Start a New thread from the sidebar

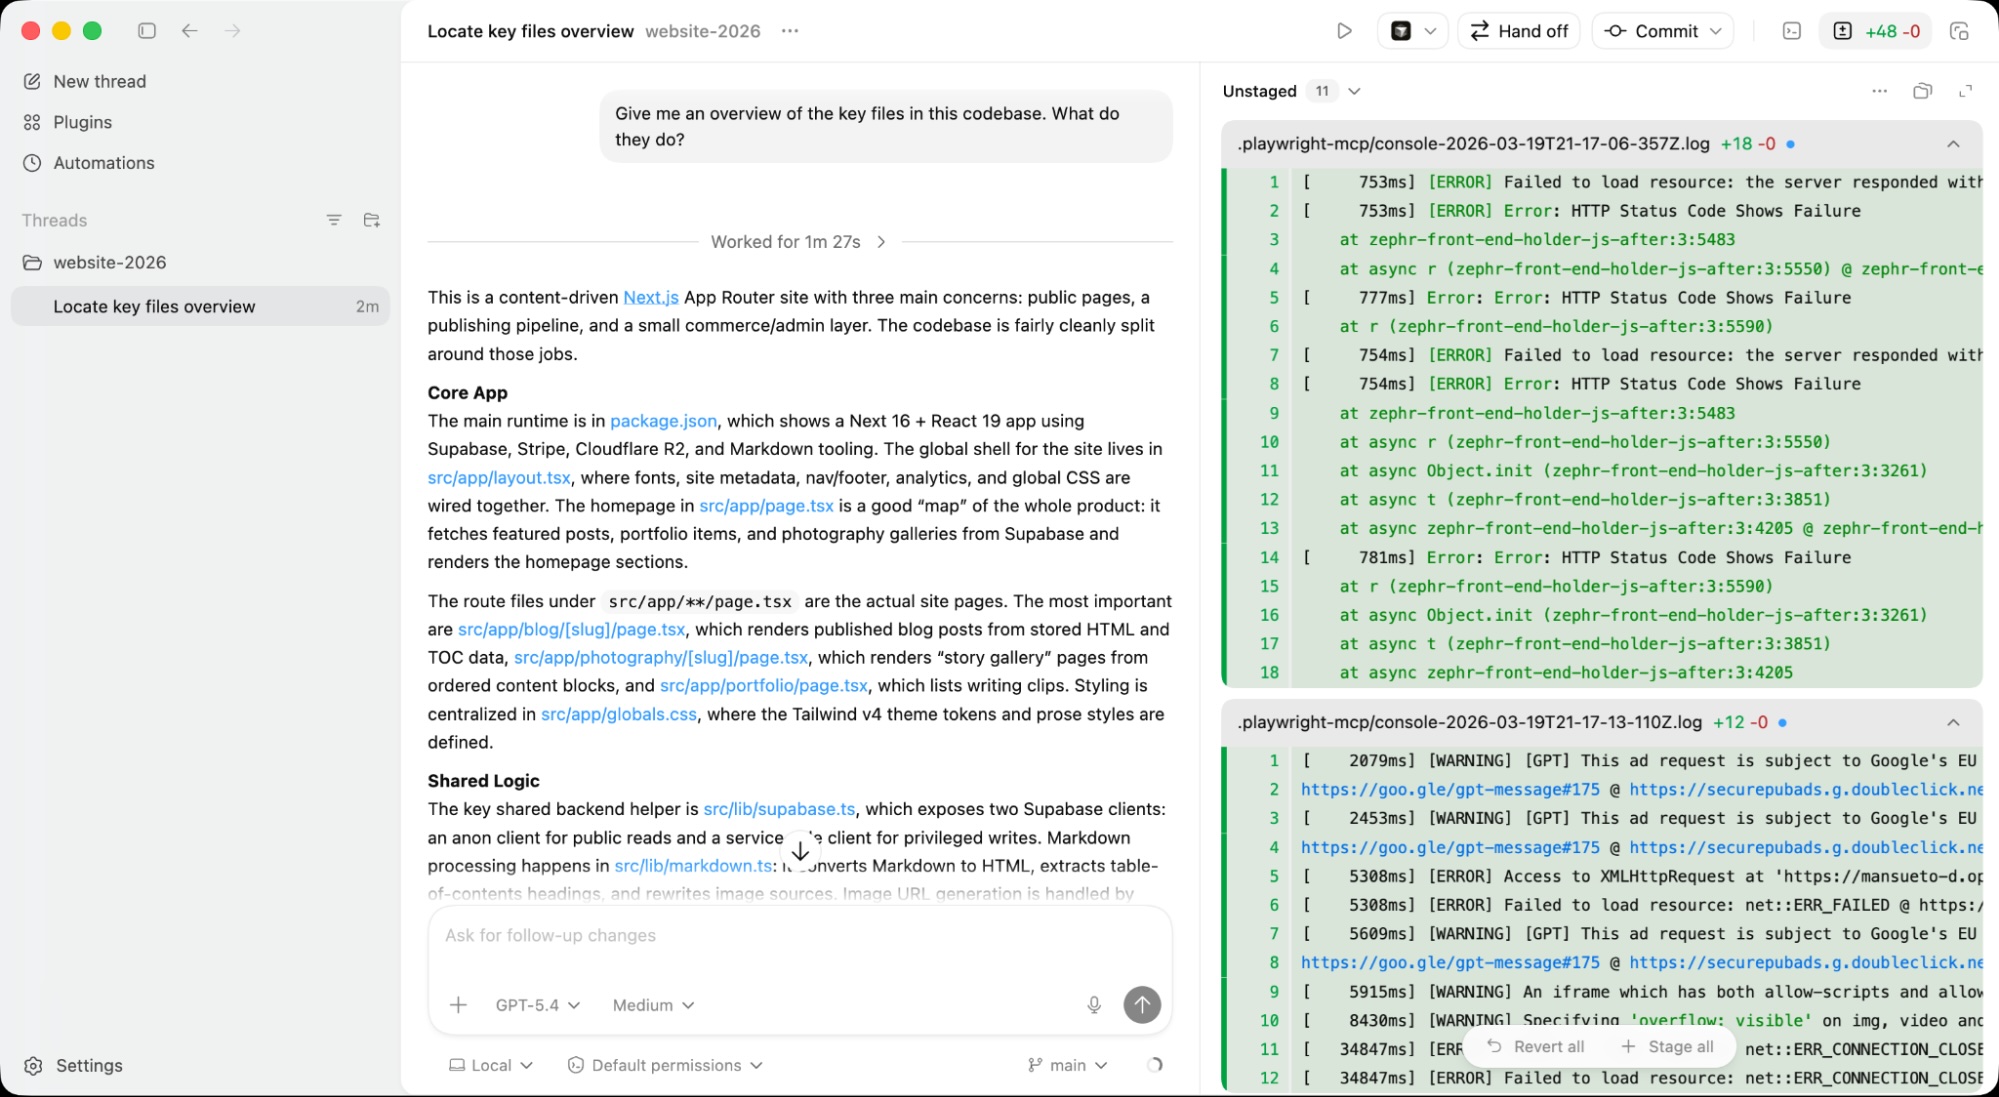click(99, 81)
